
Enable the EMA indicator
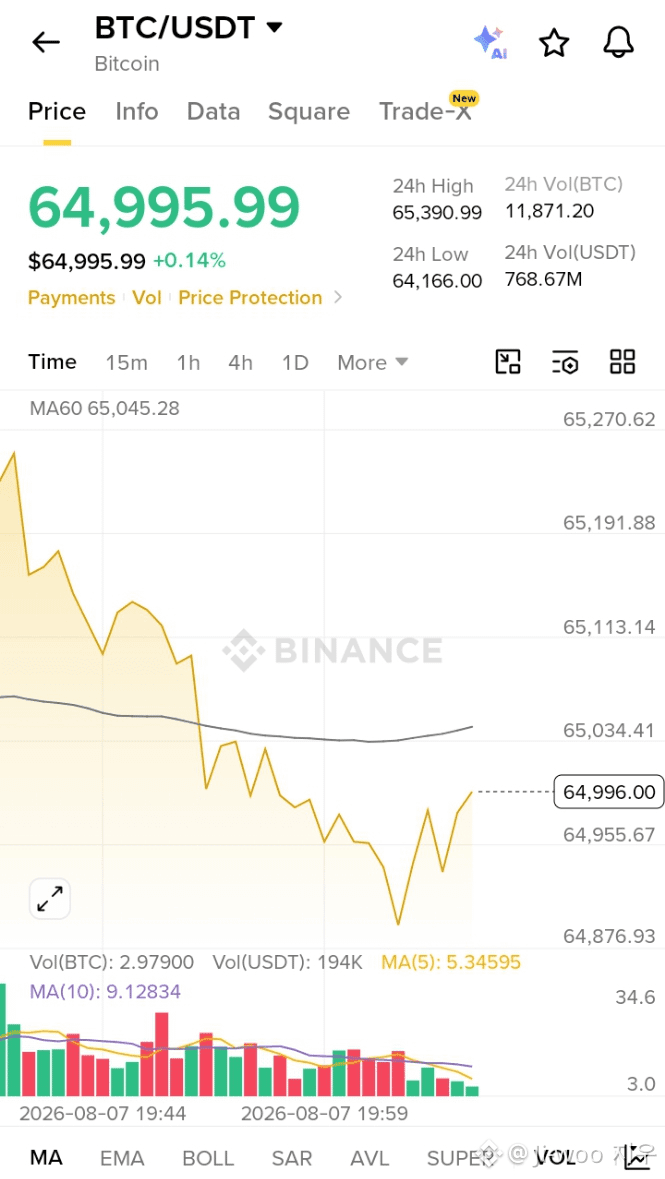[x=122, y=1158]
